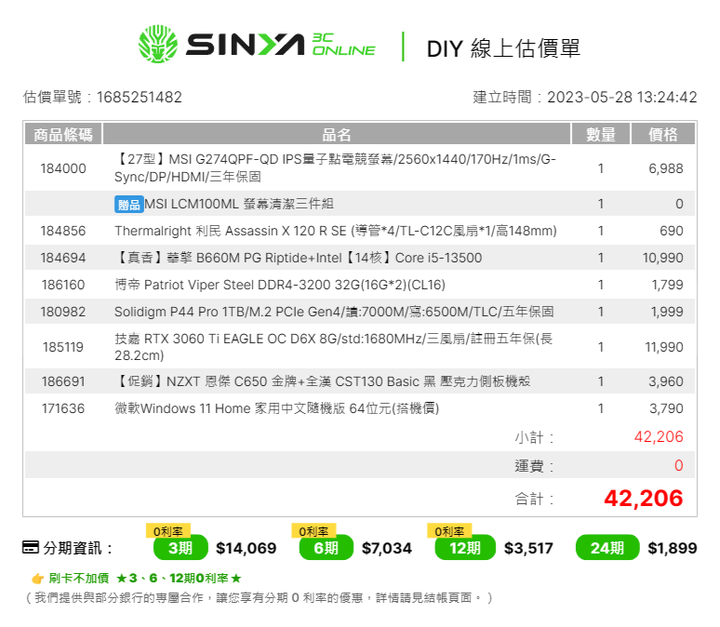Click the 運費 shipping value 0
This screenshot has height=627, width=720.
tap(679, 465)
